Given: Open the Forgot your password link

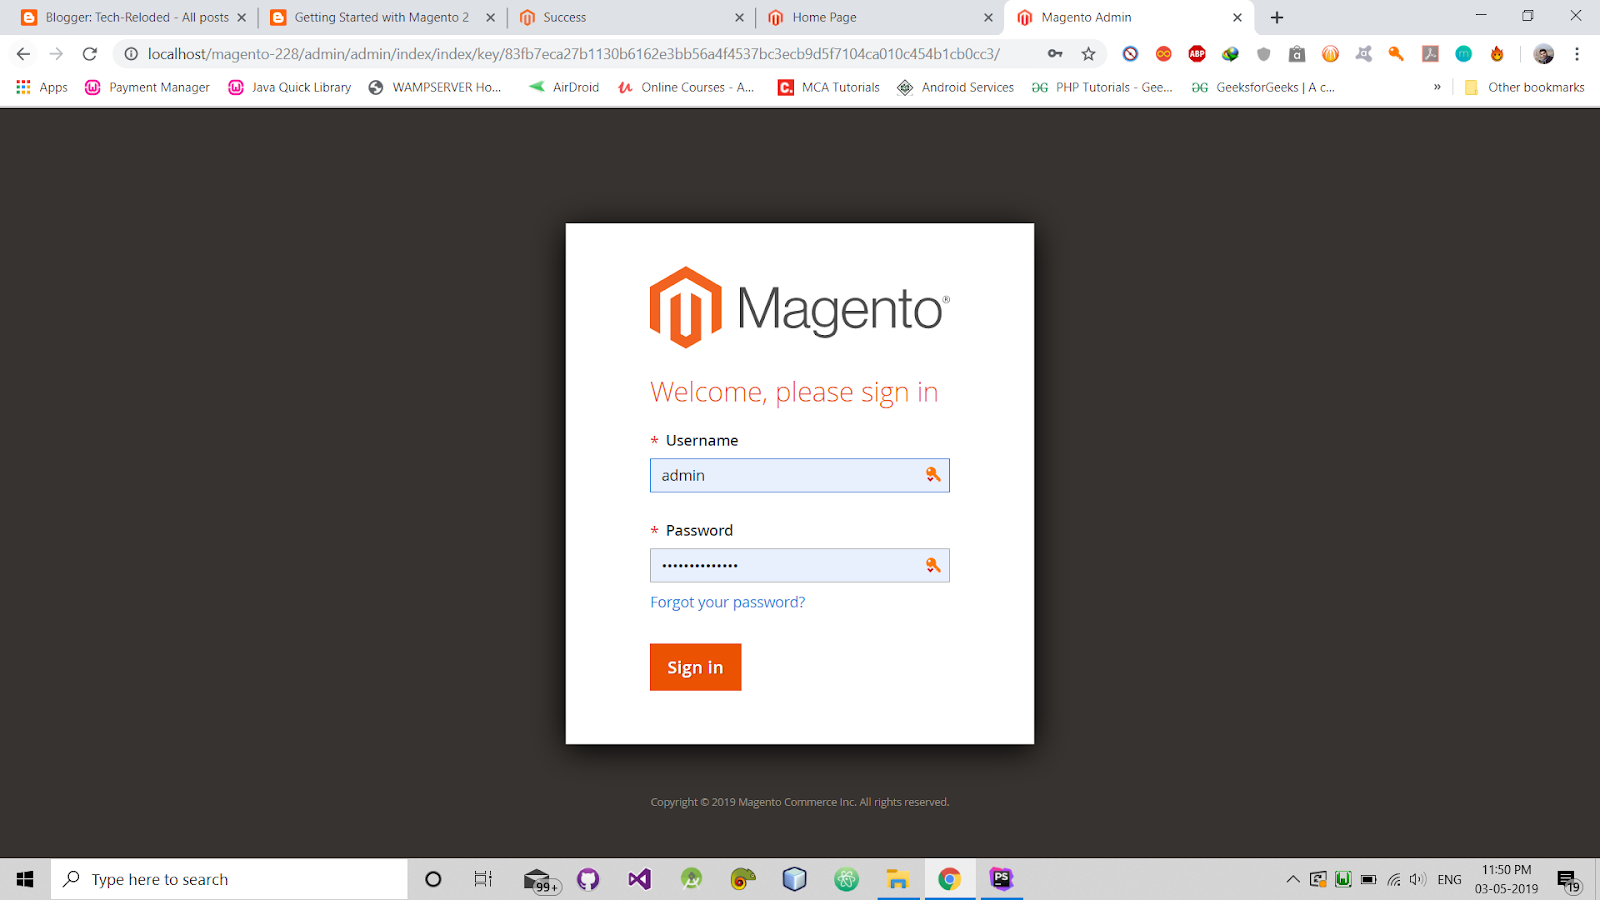Looking at the screenshot, I should click(727, 602).
